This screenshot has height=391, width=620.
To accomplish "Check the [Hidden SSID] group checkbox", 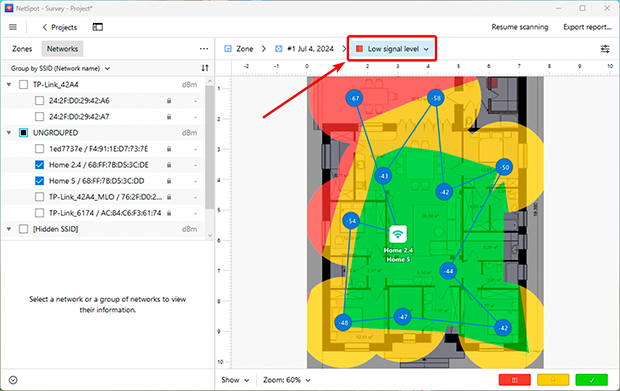I will coord(23,229).
